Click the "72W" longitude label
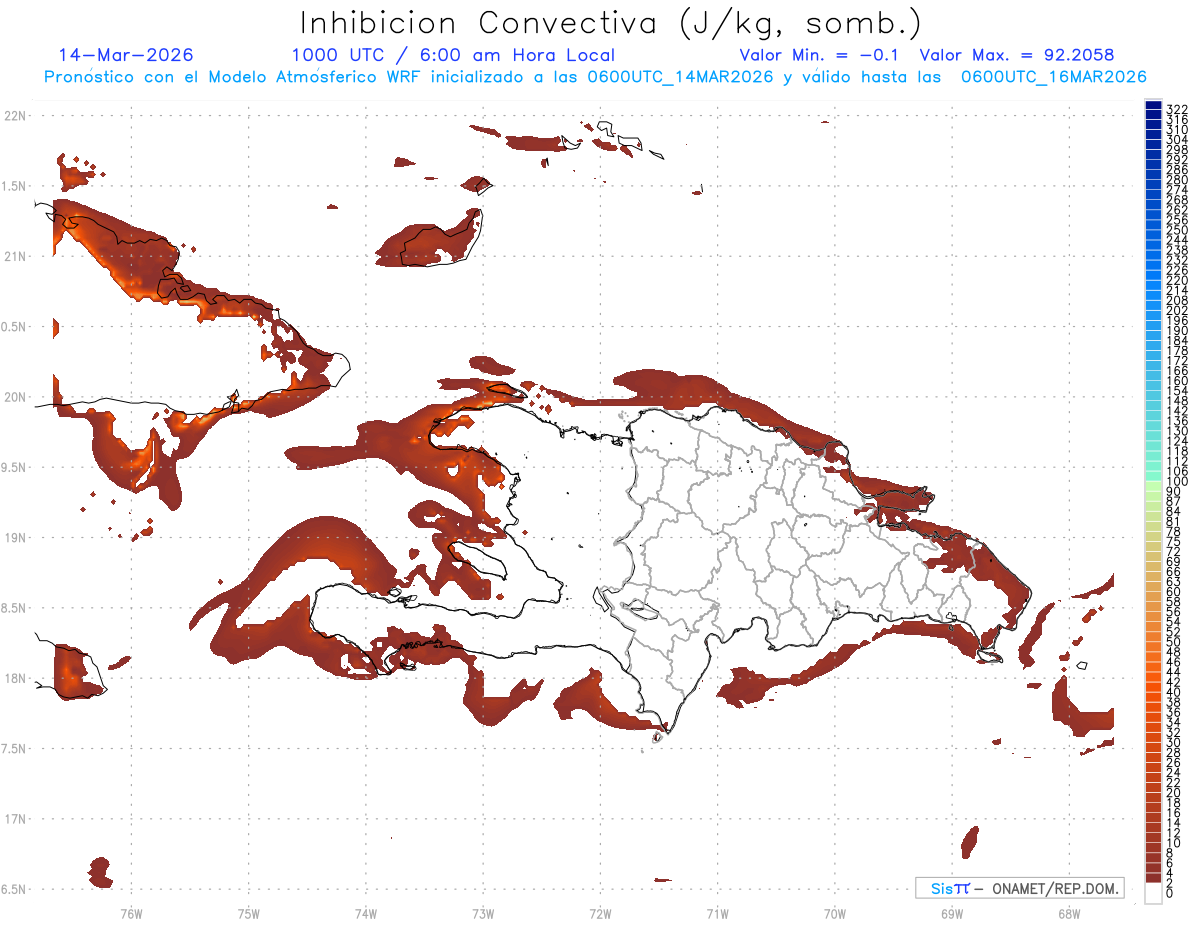 coord(600,913)
